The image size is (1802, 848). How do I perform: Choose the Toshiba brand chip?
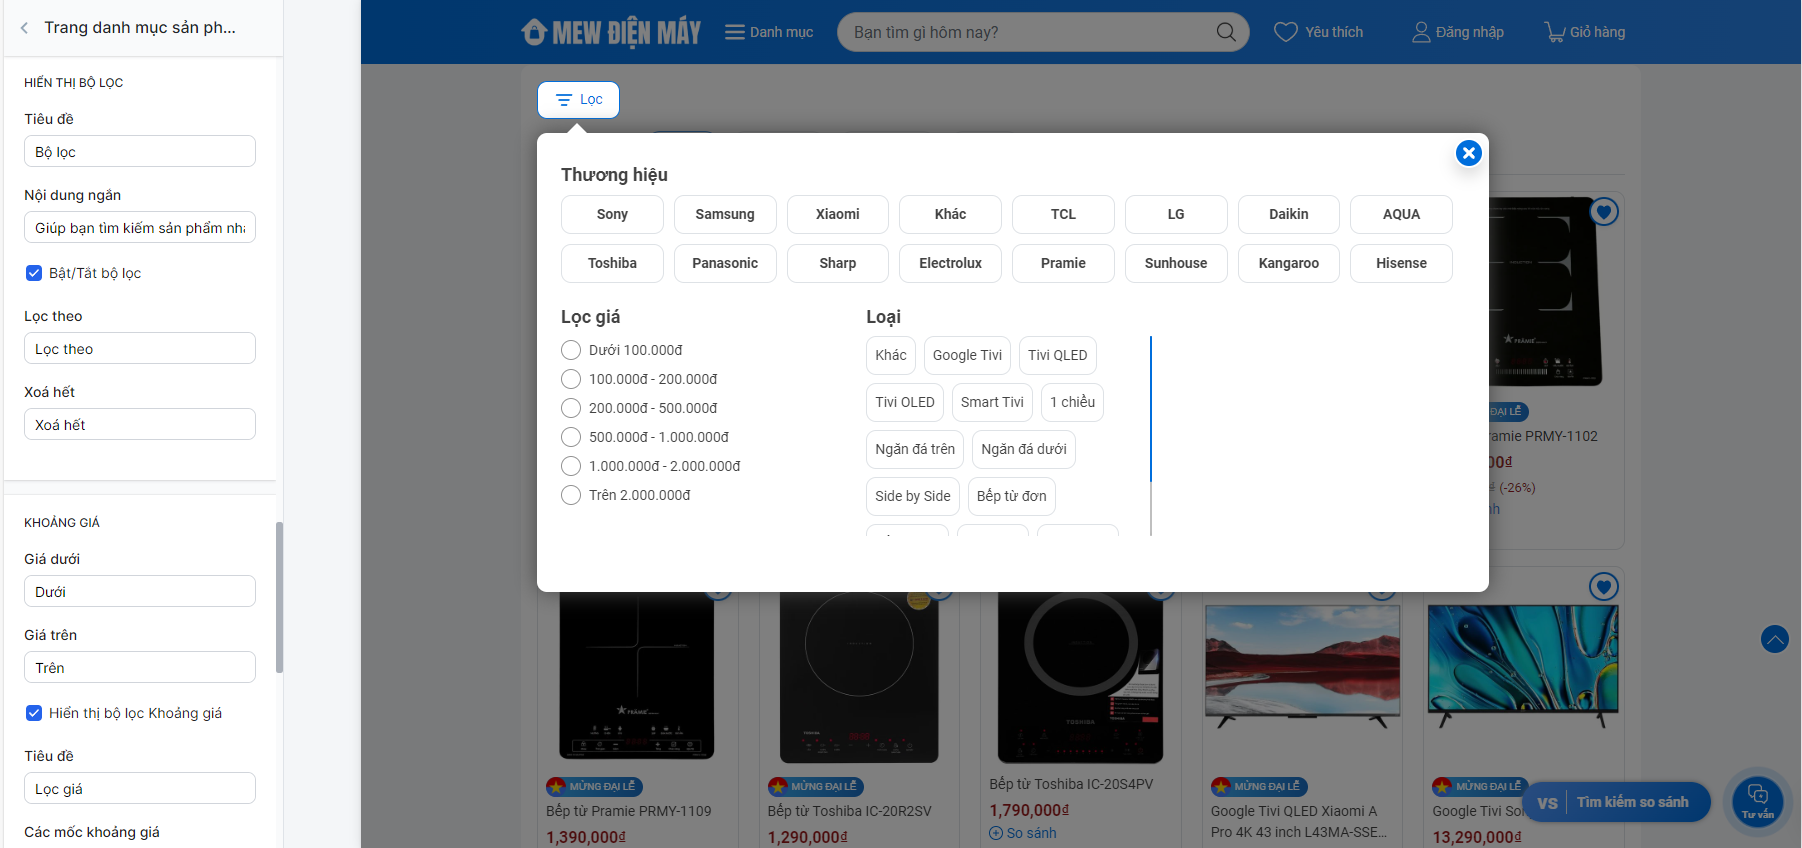(612, 263)
